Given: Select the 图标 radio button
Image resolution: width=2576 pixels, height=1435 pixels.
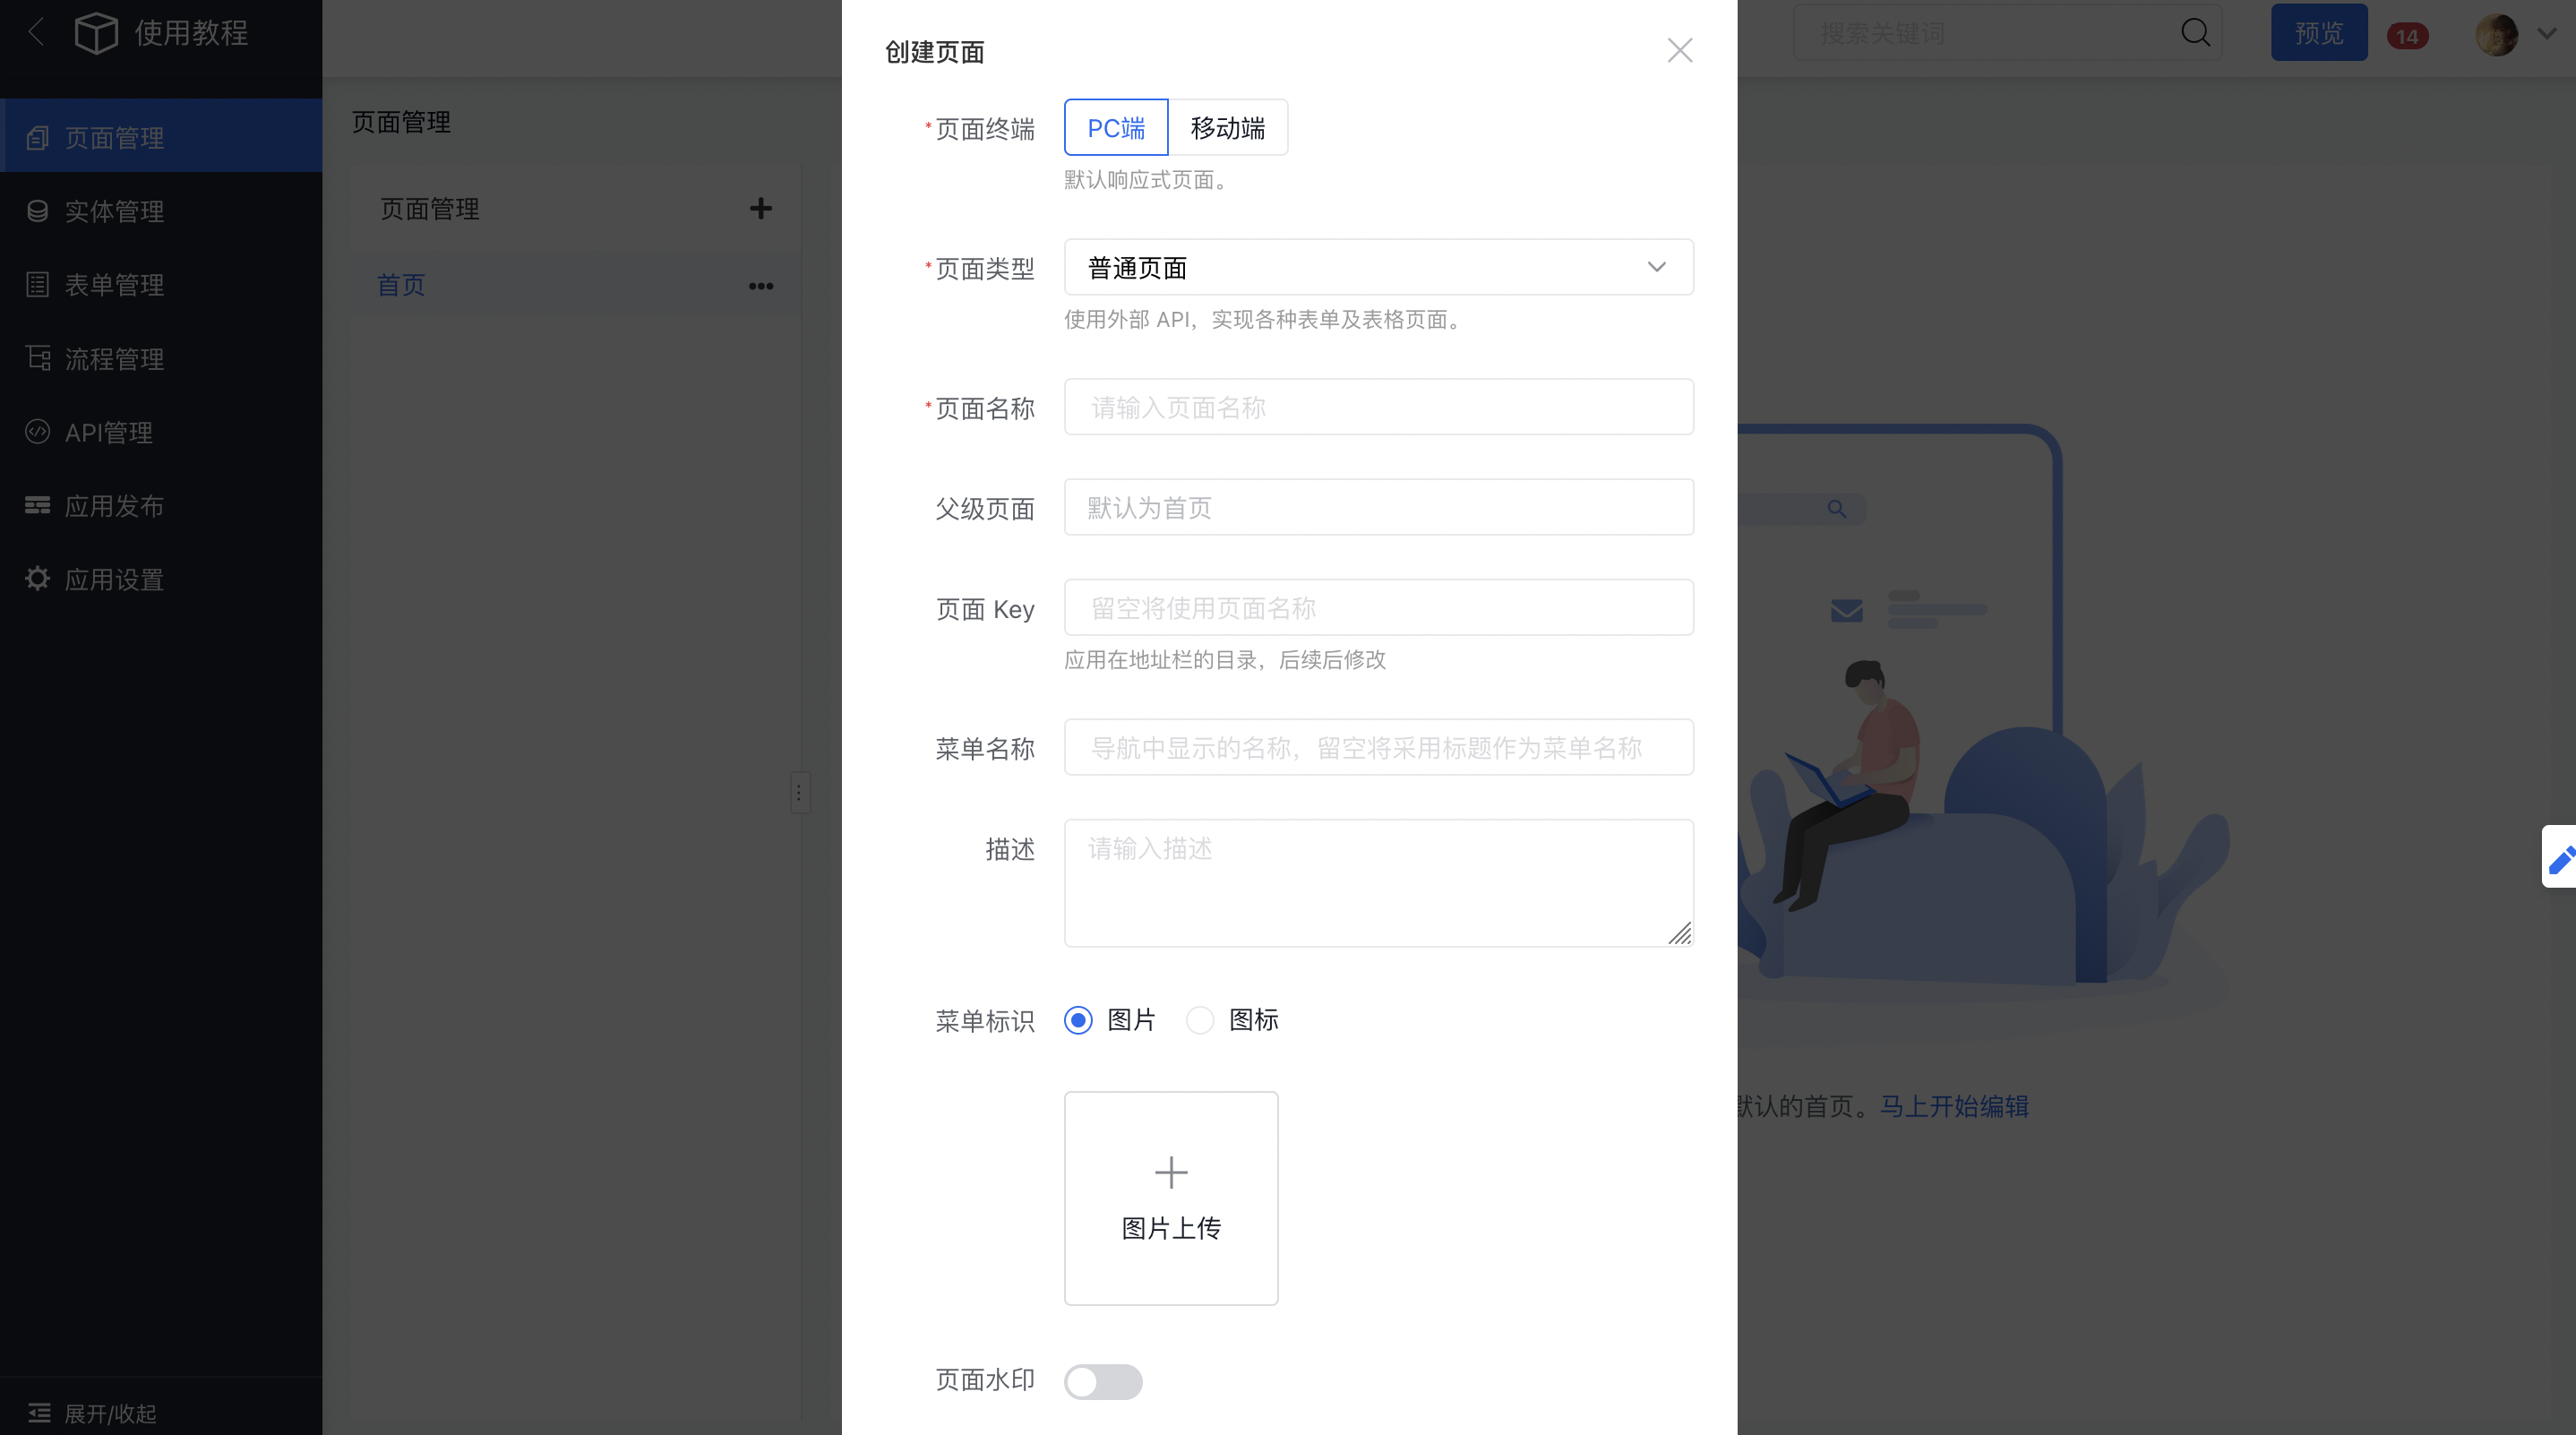Looking at the screenshot, I should pos(1199,1020).
